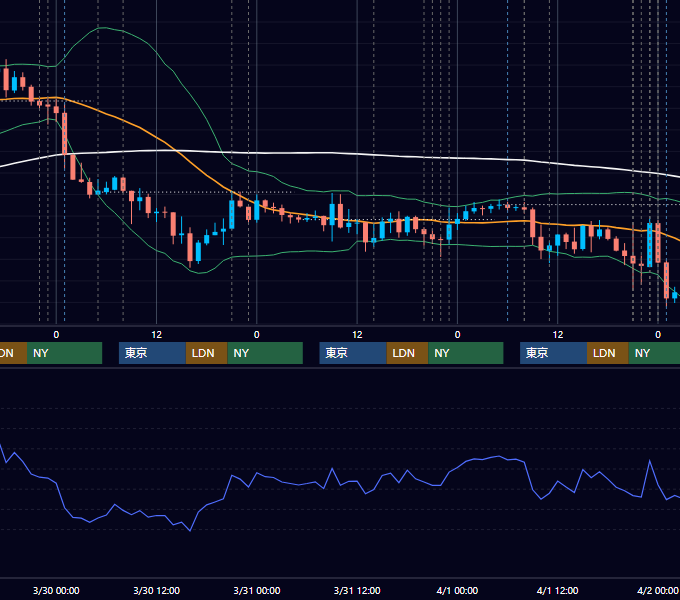The image size is (680, 600).
Task: Select the LDN session block on 3/31
Action: click(407, 353)
